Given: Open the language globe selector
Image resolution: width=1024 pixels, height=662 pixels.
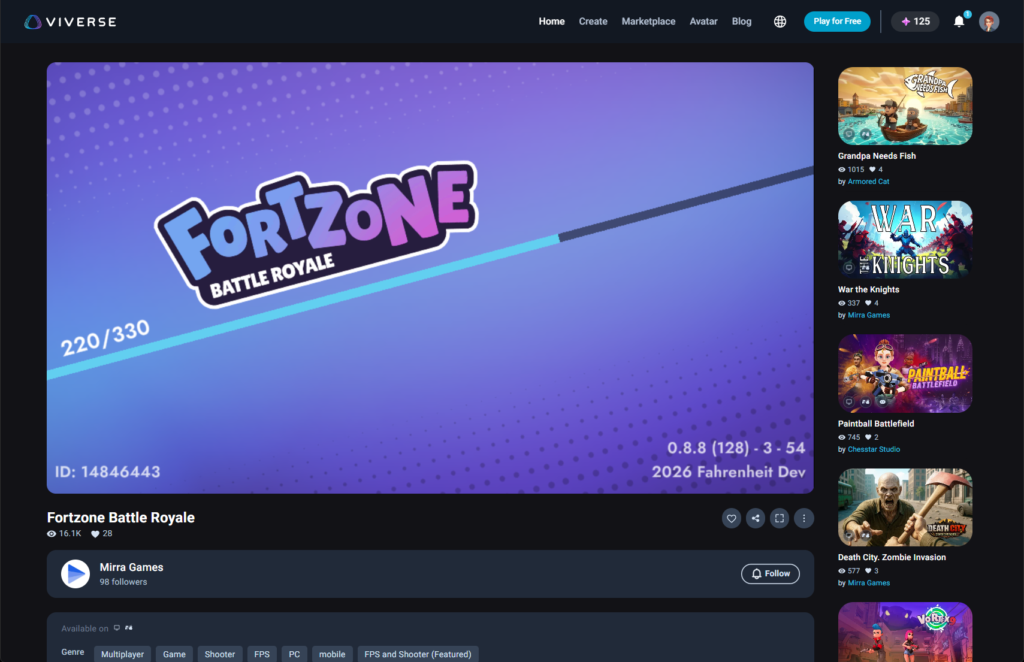Looking at the screenshot, I should click(x=780, y=22).
